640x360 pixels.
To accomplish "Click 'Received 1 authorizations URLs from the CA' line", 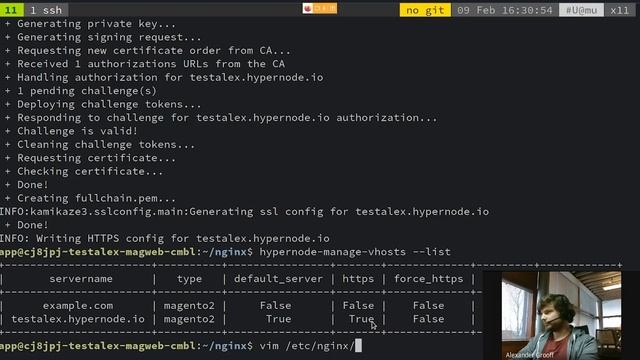I will (144, 64).
